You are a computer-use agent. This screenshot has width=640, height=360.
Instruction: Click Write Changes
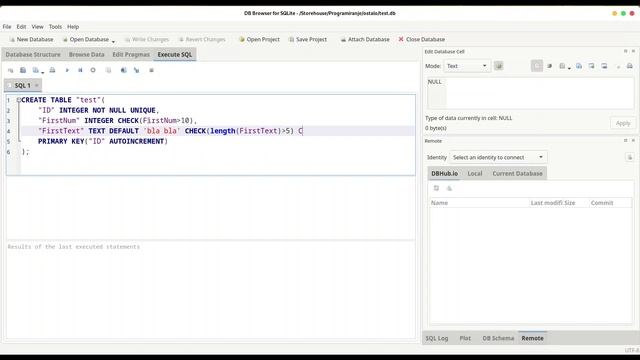click(147, 39)
